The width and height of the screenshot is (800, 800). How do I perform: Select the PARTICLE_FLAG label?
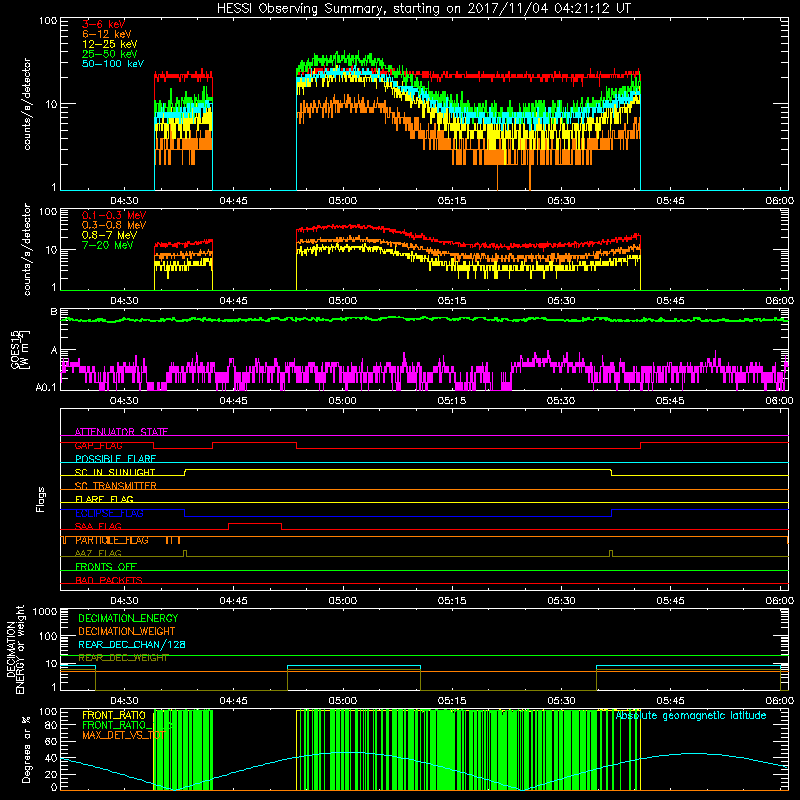click(112, 540)
